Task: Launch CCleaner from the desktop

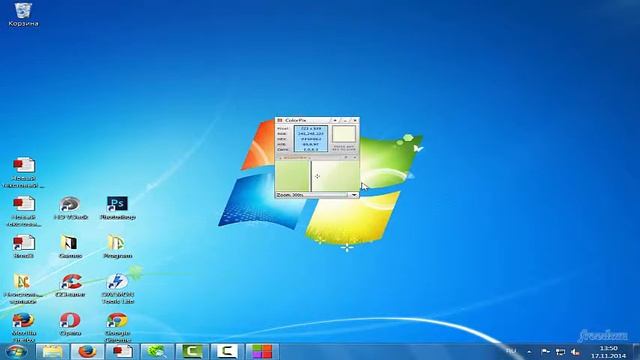Action: (x=70, y=285)
